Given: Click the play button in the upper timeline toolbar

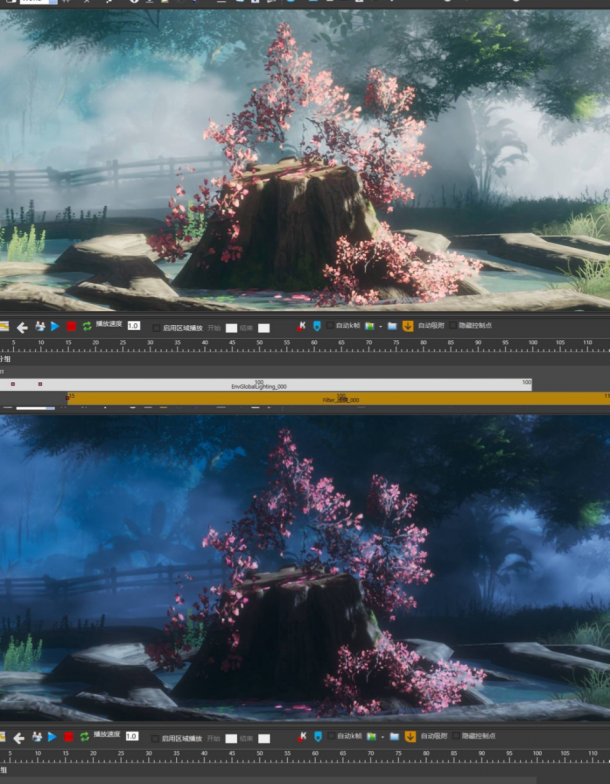Looking at the screenshot, I should click(x=55, y=326).
